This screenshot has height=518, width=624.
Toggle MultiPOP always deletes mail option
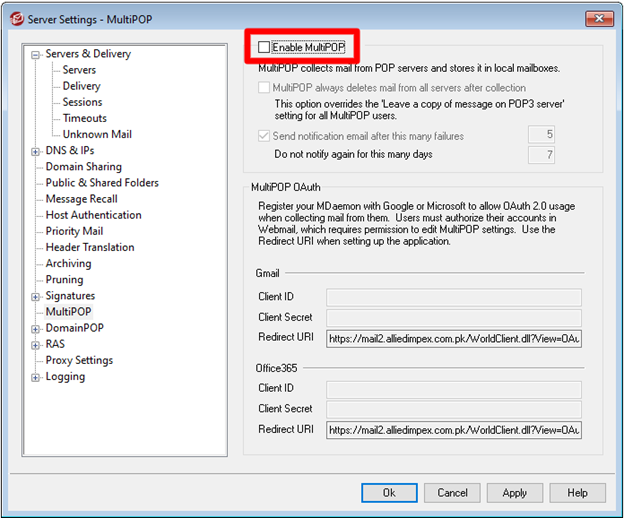[263, 88]
